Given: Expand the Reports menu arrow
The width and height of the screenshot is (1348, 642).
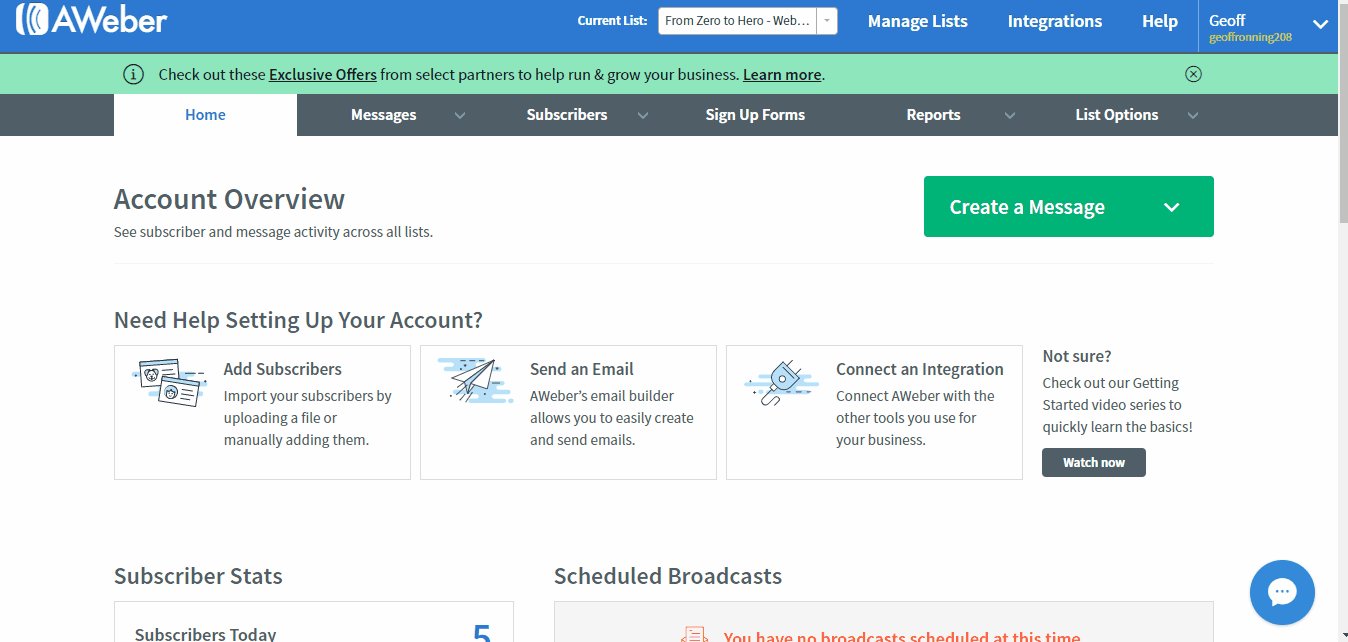Looking at the screenshot, I should click(1010, 115).
